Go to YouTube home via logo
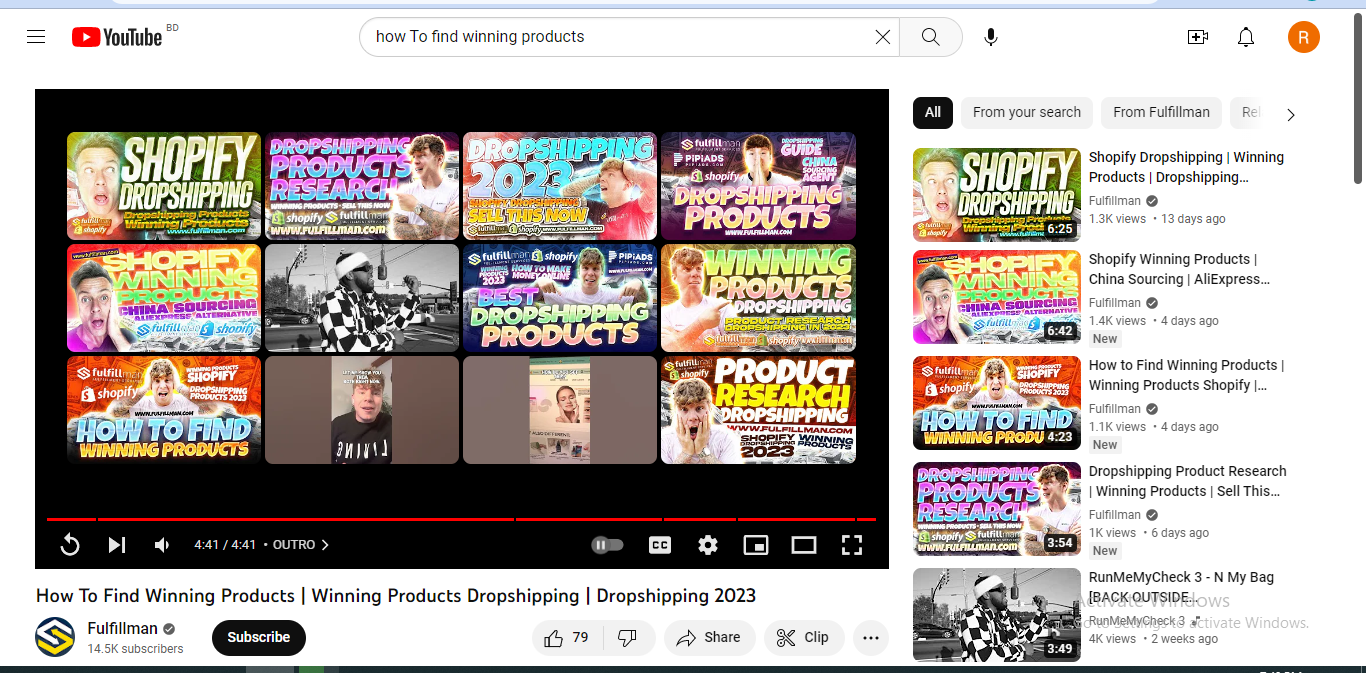Screen dimensions: 1366x673 pos(117,37)
